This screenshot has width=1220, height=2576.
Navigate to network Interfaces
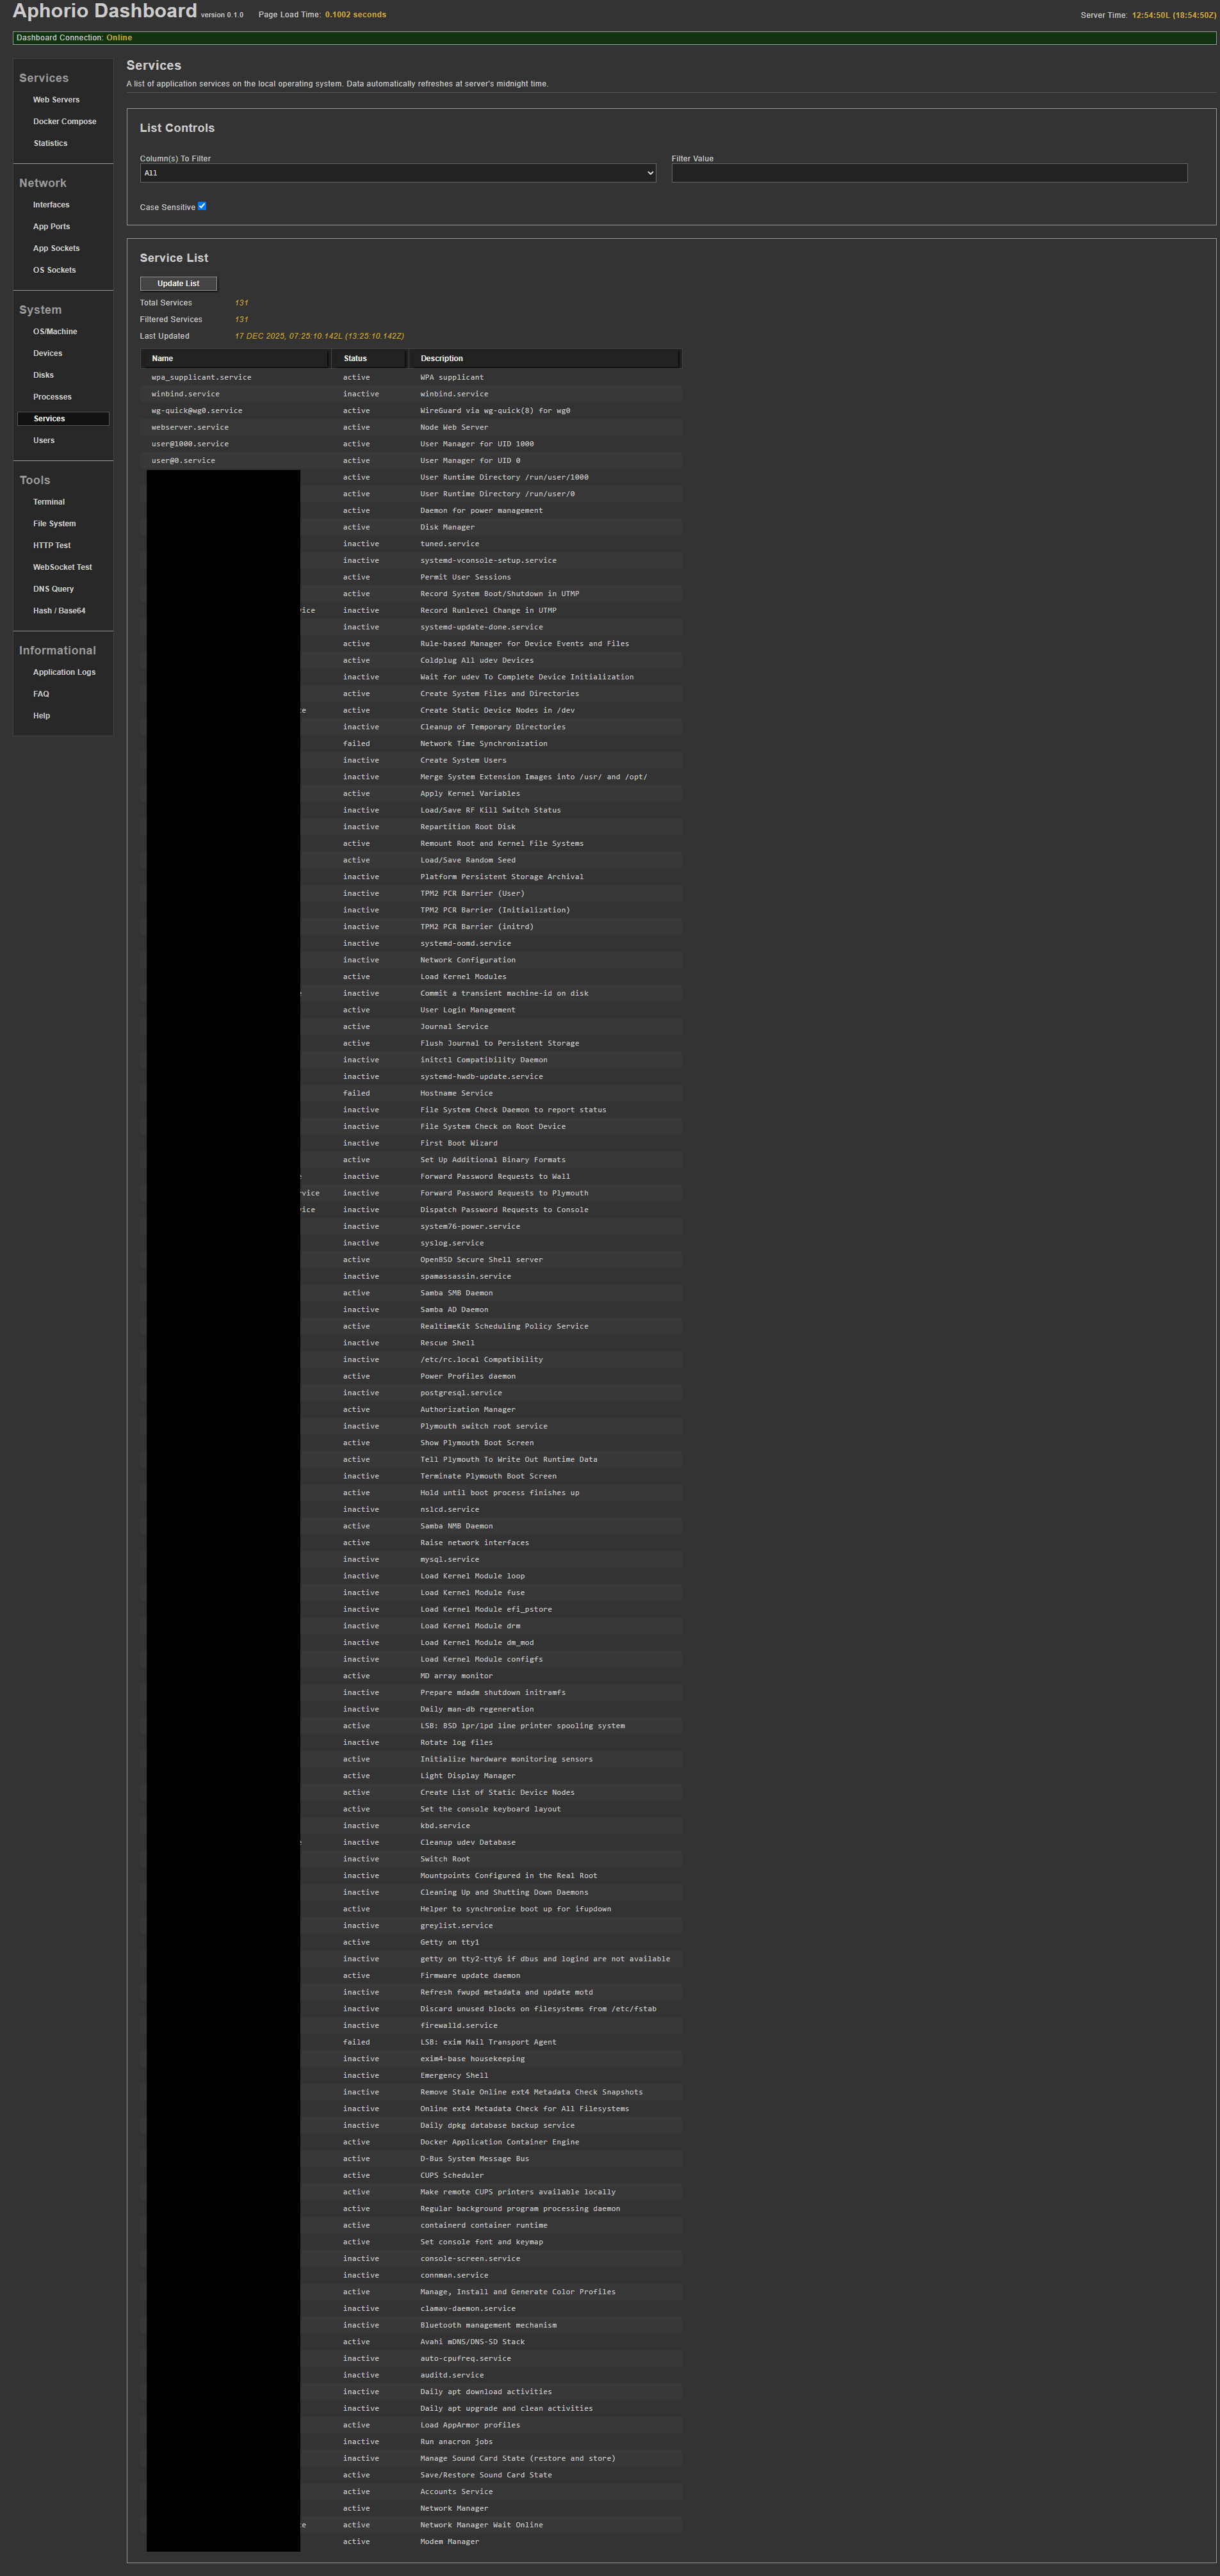[51, 205]
